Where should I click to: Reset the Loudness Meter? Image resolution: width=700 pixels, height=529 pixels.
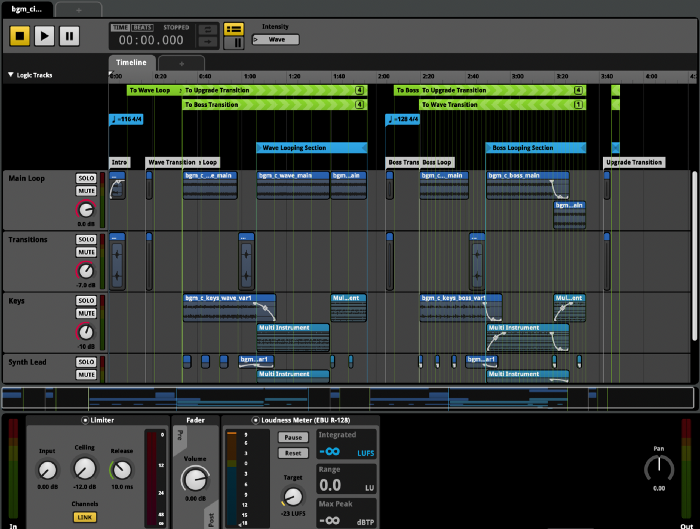point(293,453)
